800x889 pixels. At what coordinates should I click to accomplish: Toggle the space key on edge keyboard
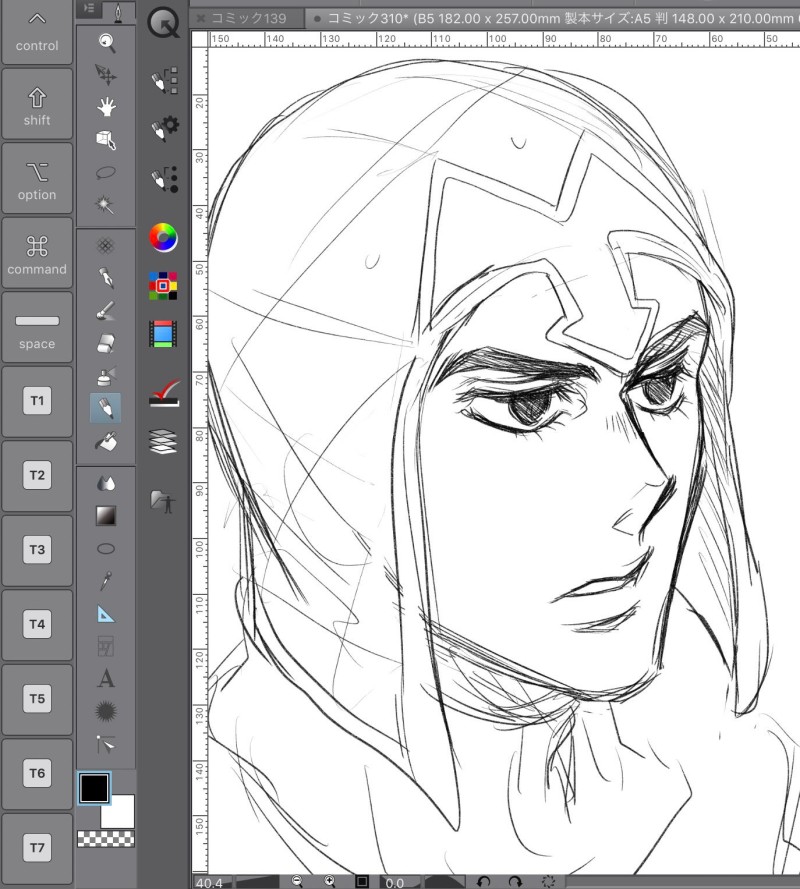pyautogui.click(x=37, y=328)
